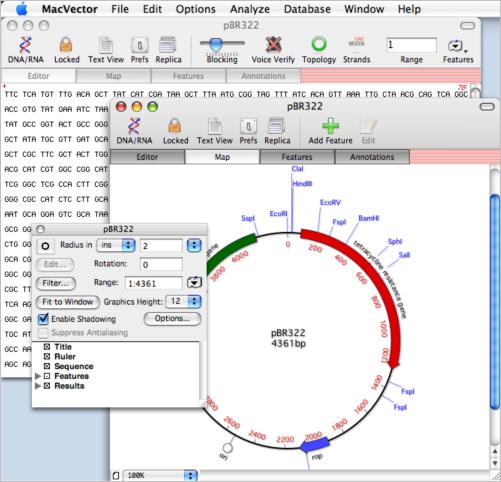Image resolution: width=501 pixels, height=482 pixels.
Task: Click Replica icon in front Map window
Action: (x=276, y=126)
